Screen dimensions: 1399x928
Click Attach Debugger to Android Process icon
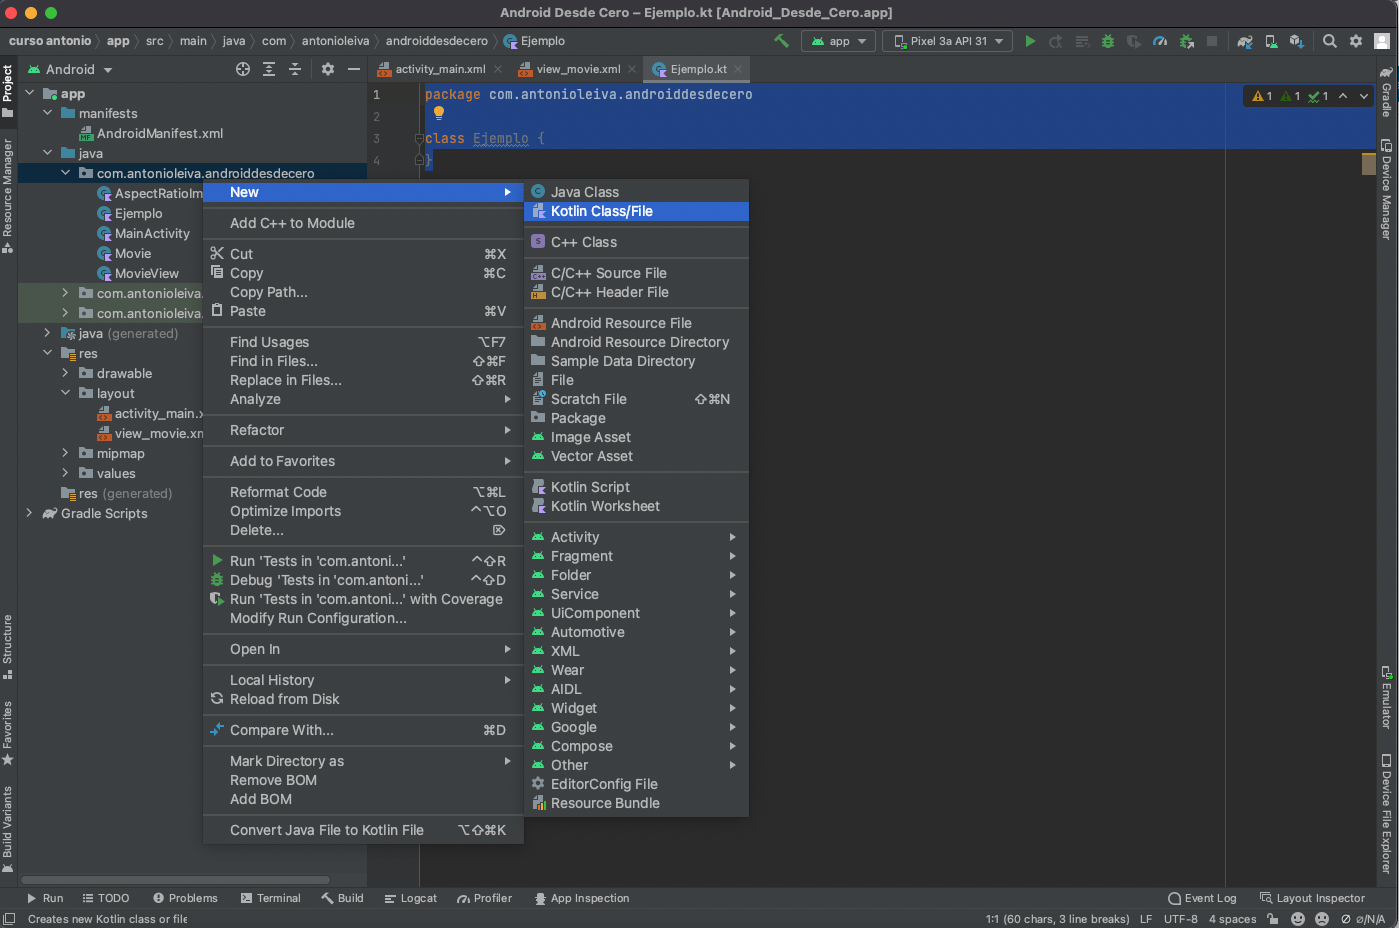point(1186,41)
